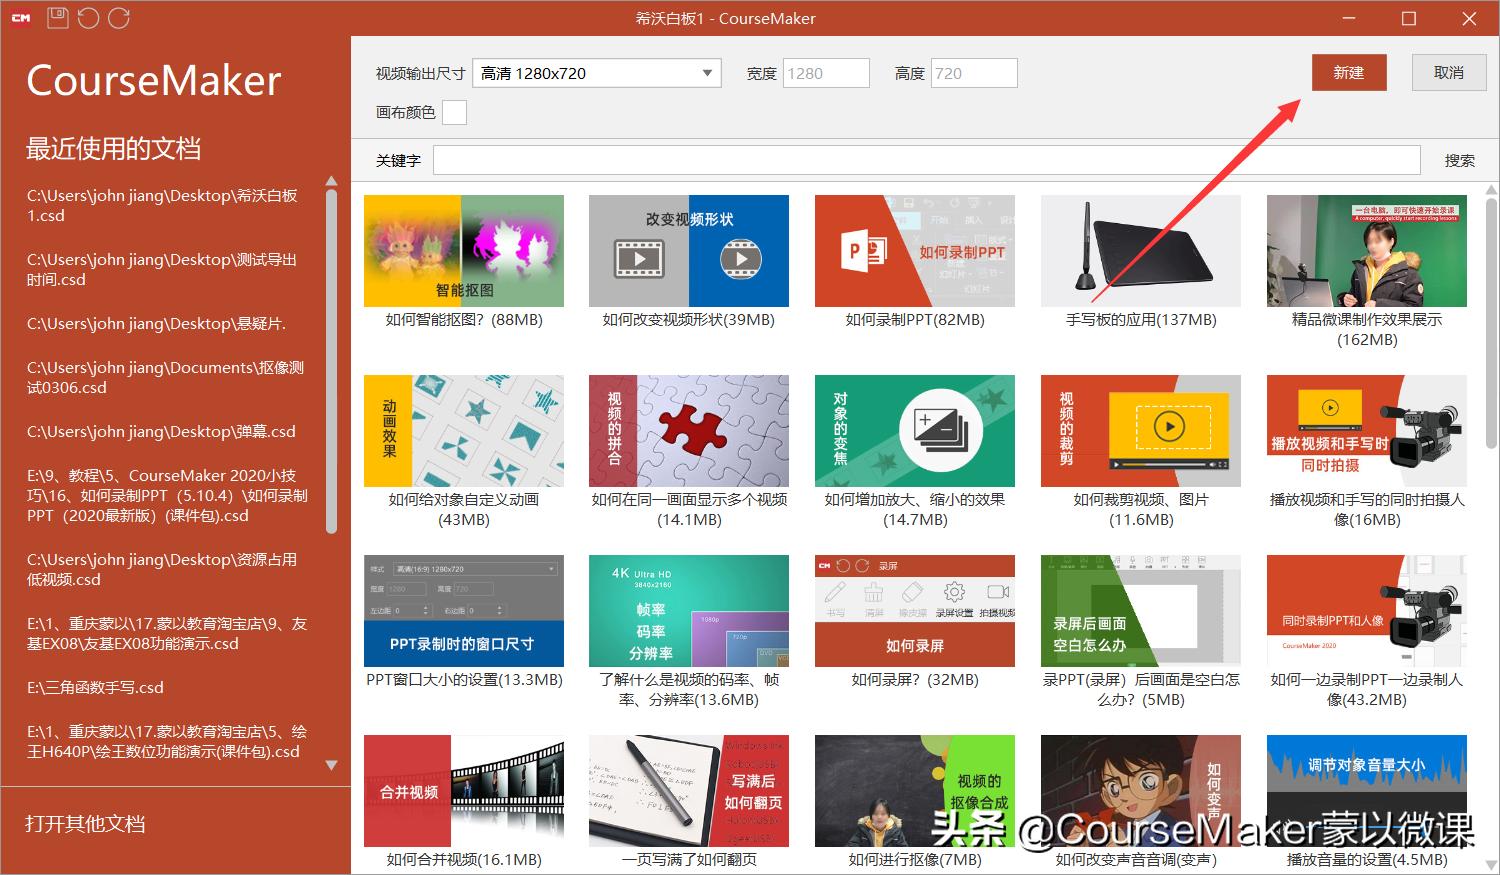The image size is (1500, 875).
Task: Click the 取消 button to cancel
Action: coord(1448,72)
